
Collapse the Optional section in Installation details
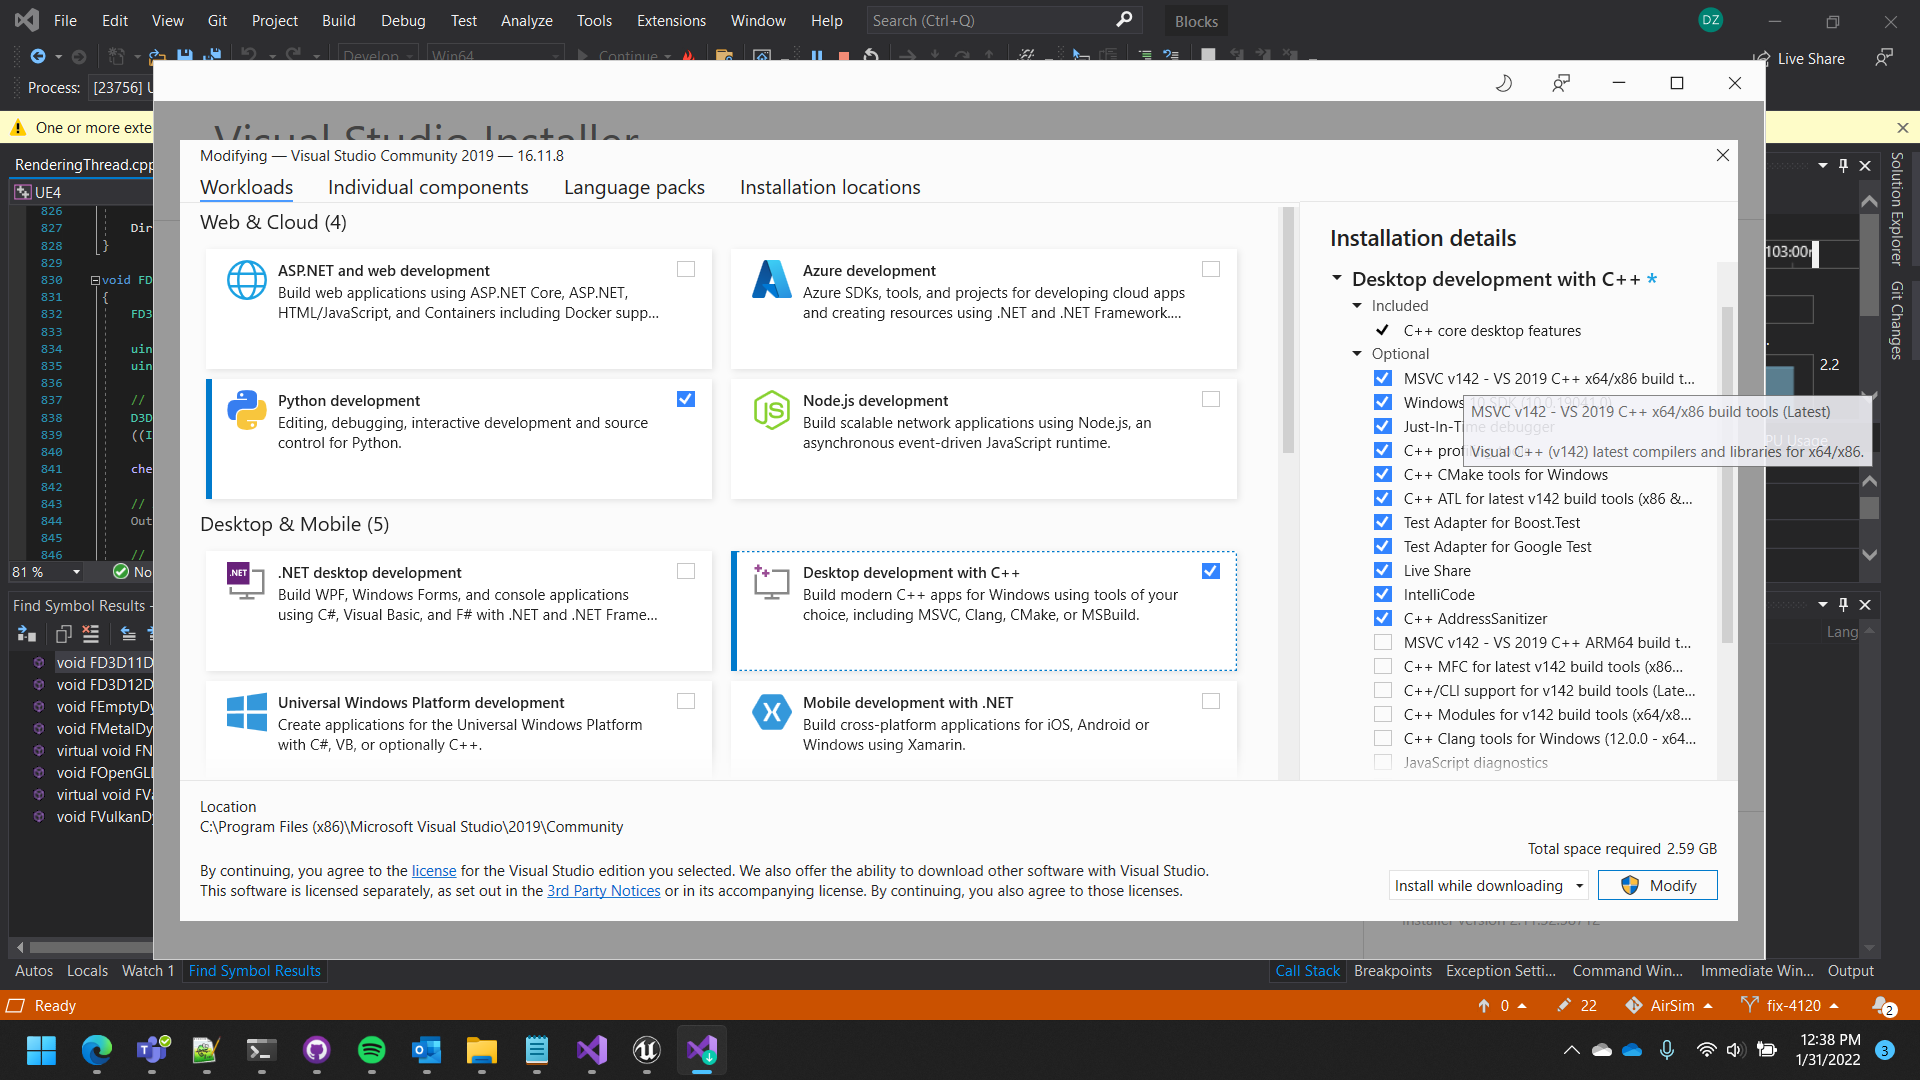click(x=1357, y=353)
